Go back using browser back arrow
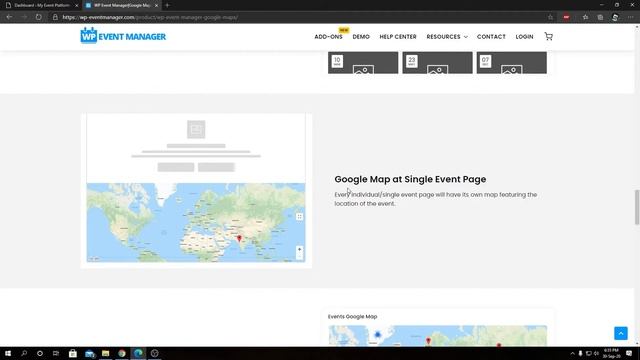The image size is (640, 360). [x=9, y=17]
